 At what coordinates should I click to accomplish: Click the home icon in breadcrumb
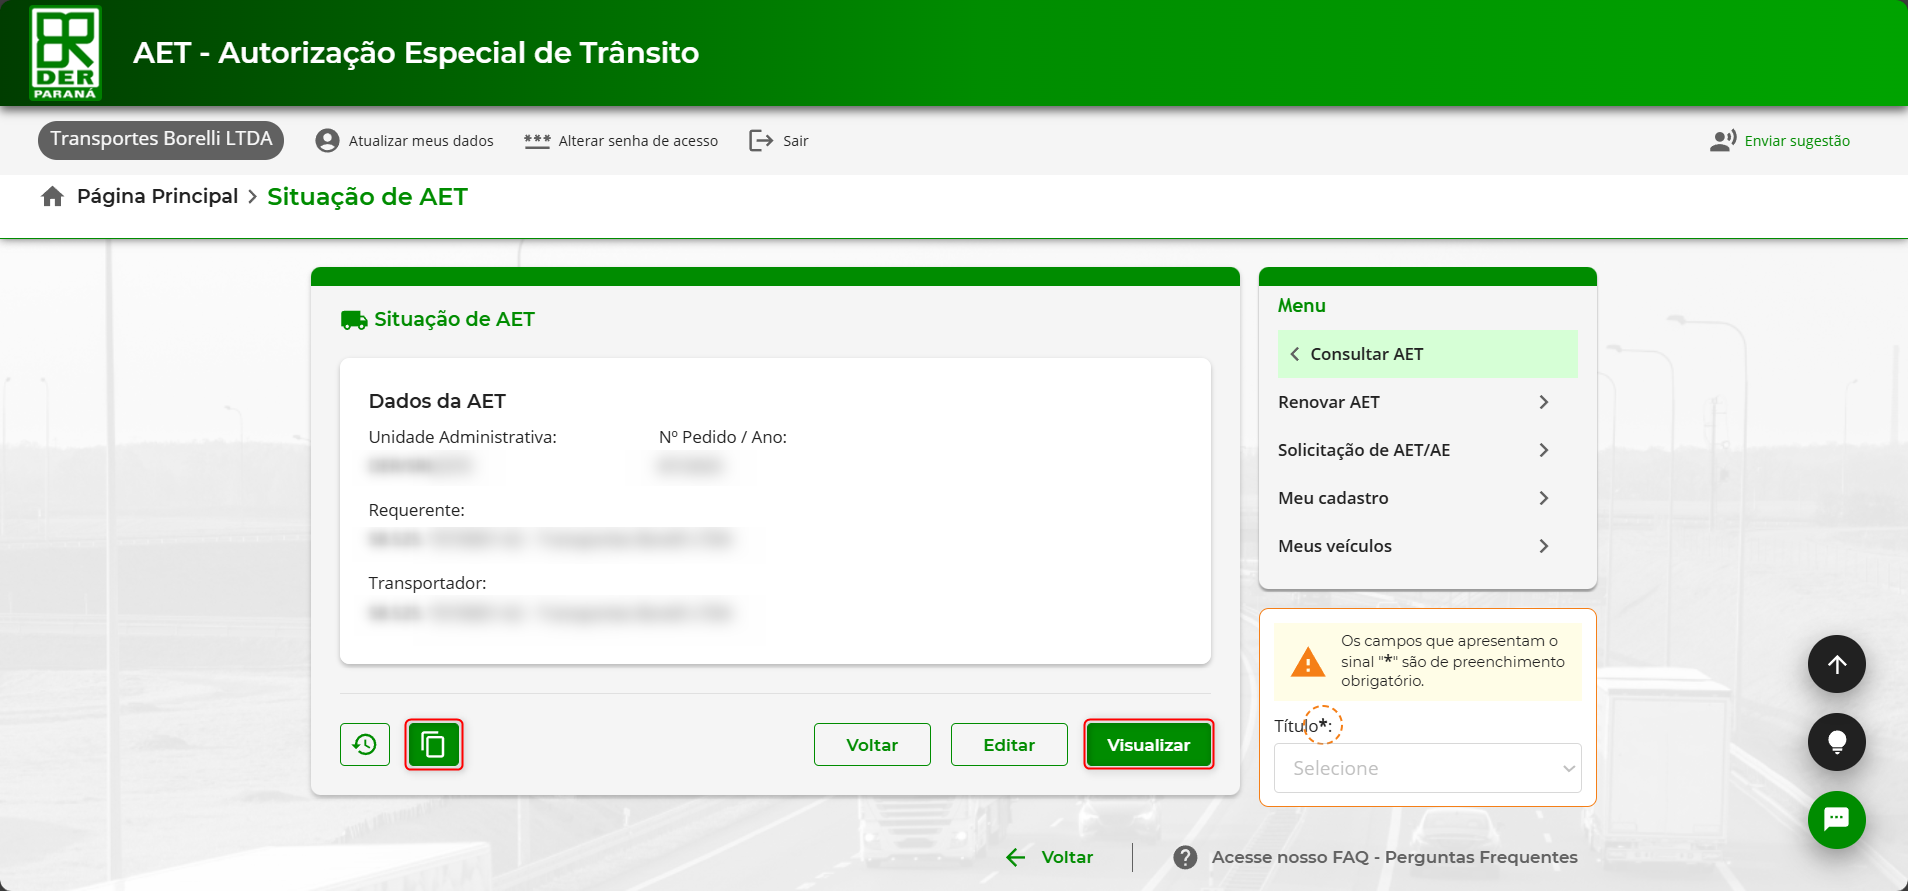point(53,197)
